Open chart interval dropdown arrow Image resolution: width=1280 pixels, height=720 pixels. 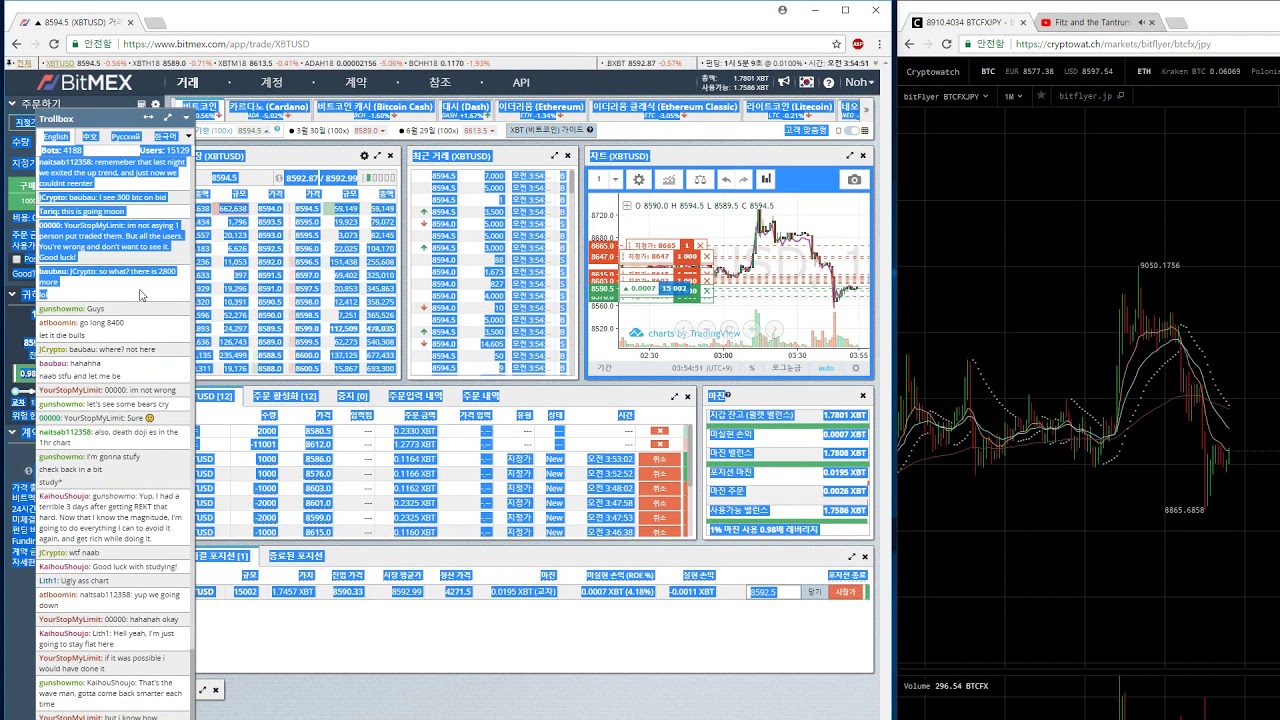(615, 179)
